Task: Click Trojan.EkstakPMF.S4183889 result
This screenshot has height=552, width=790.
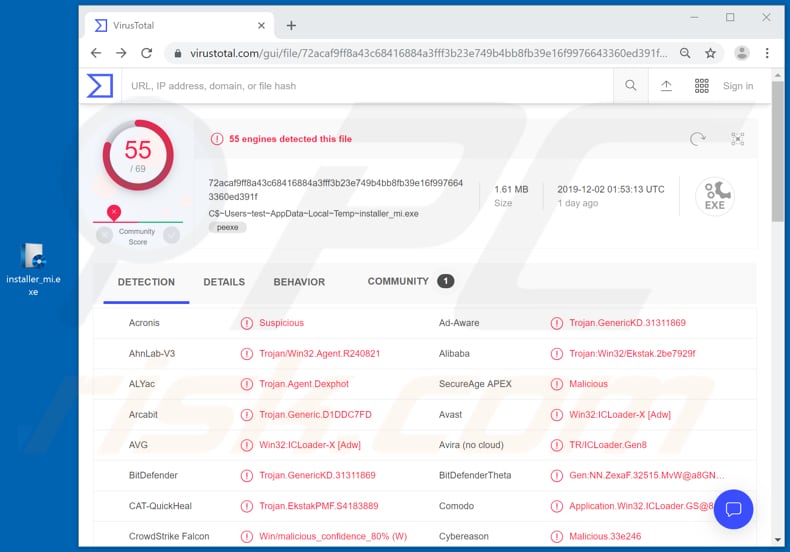Action: 318,506
